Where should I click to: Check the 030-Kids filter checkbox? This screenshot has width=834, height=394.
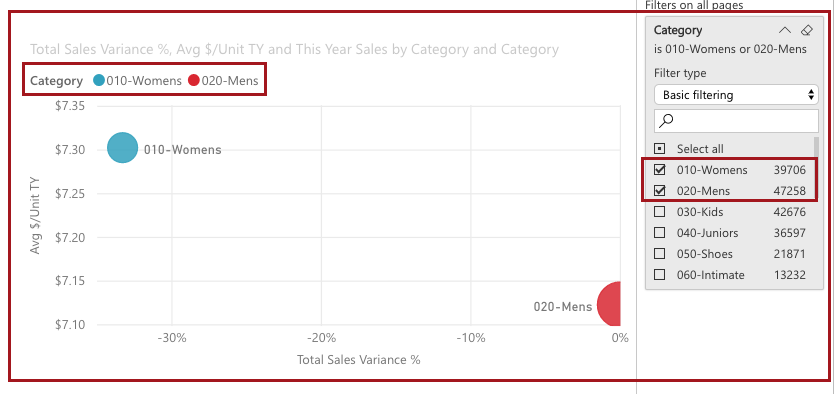(x=660, y=212)
